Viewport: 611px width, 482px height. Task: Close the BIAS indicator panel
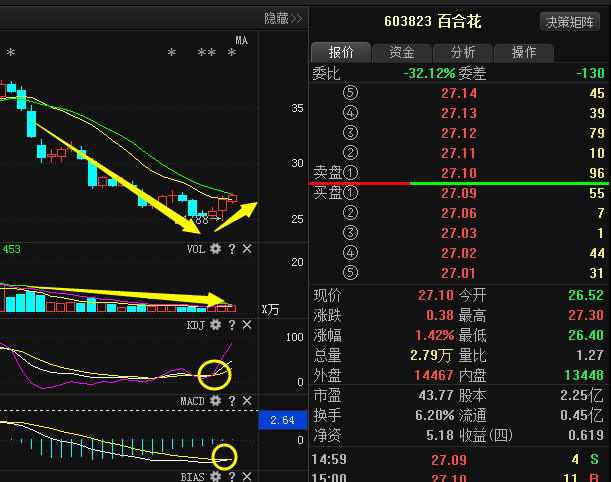(247, 477)
